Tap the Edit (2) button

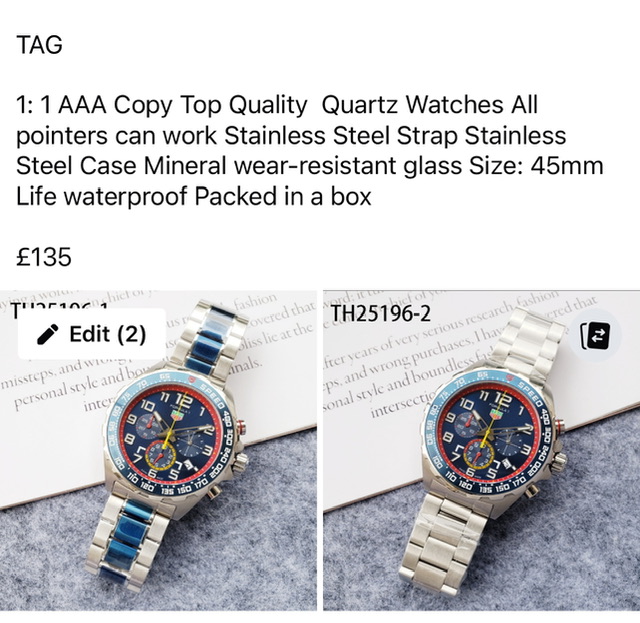(92, 334)
